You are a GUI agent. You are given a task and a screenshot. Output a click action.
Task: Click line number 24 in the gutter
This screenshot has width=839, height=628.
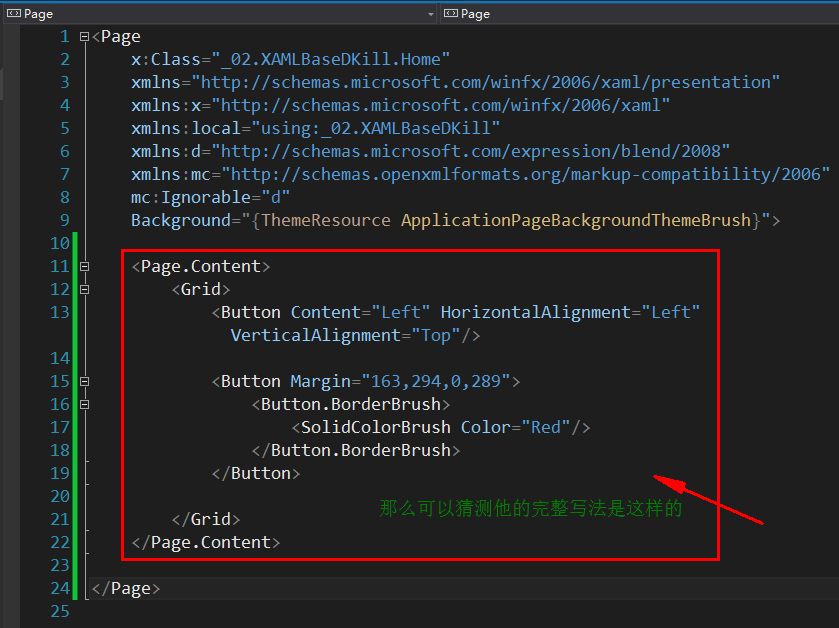60,588
